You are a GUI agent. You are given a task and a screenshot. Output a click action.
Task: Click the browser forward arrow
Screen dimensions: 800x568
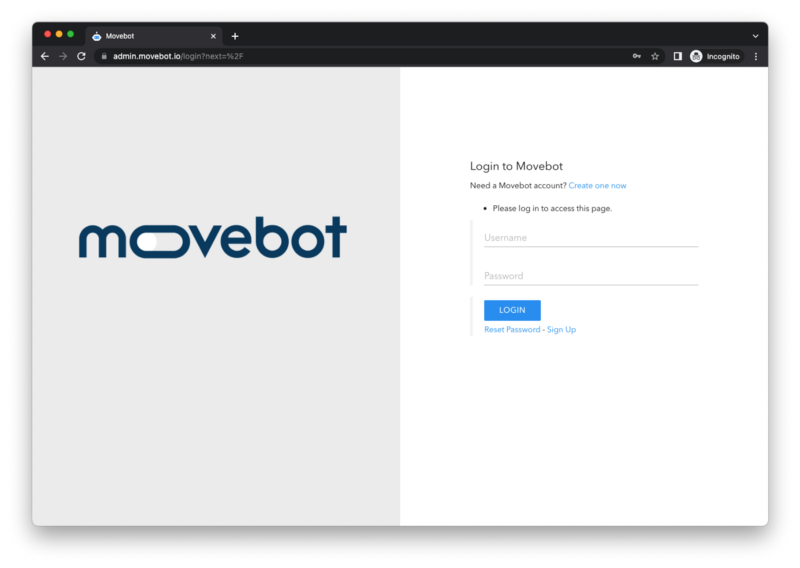[x=63, y=56]
